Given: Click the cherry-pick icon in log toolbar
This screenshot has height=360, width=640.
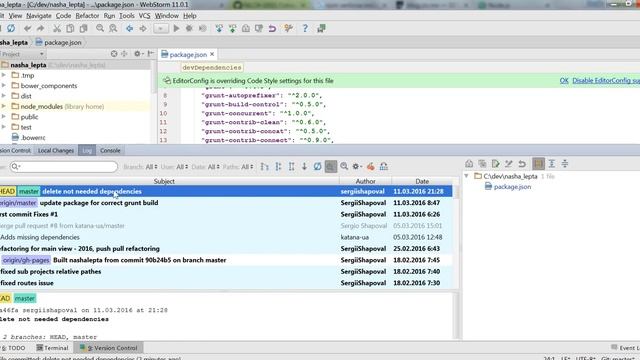Looking at the screenshot, I should [371, 167].
